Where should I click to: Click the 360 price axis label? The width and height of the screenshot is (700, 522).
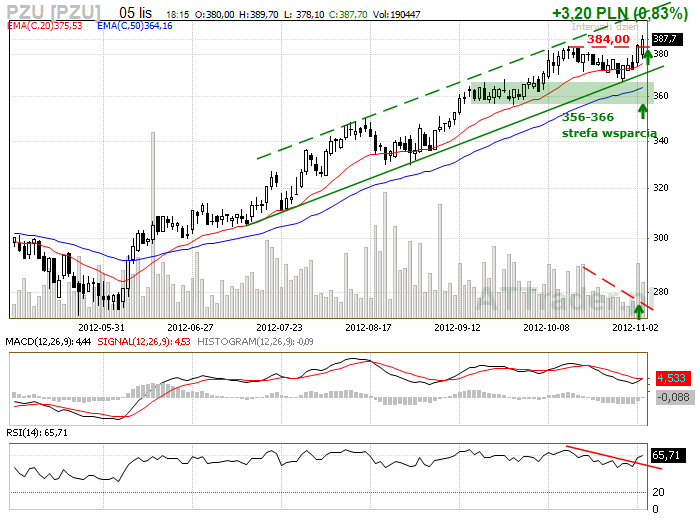click(661, 96)
